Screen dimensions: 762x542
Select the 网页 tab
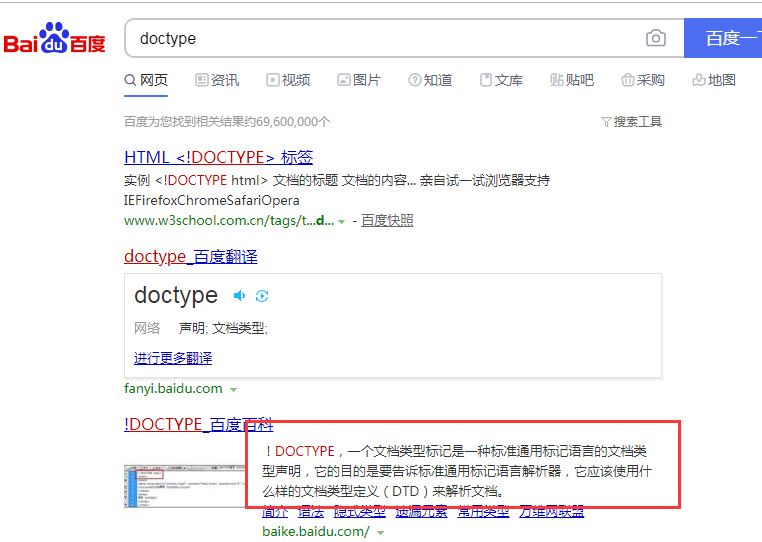tap(146, 80)
